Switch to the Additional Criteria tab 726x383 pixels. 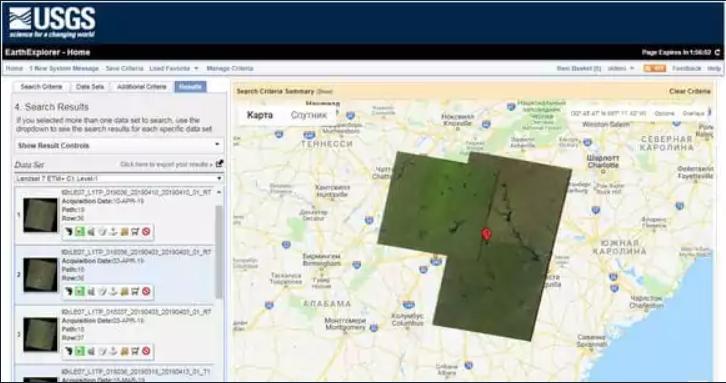point(141,87)
